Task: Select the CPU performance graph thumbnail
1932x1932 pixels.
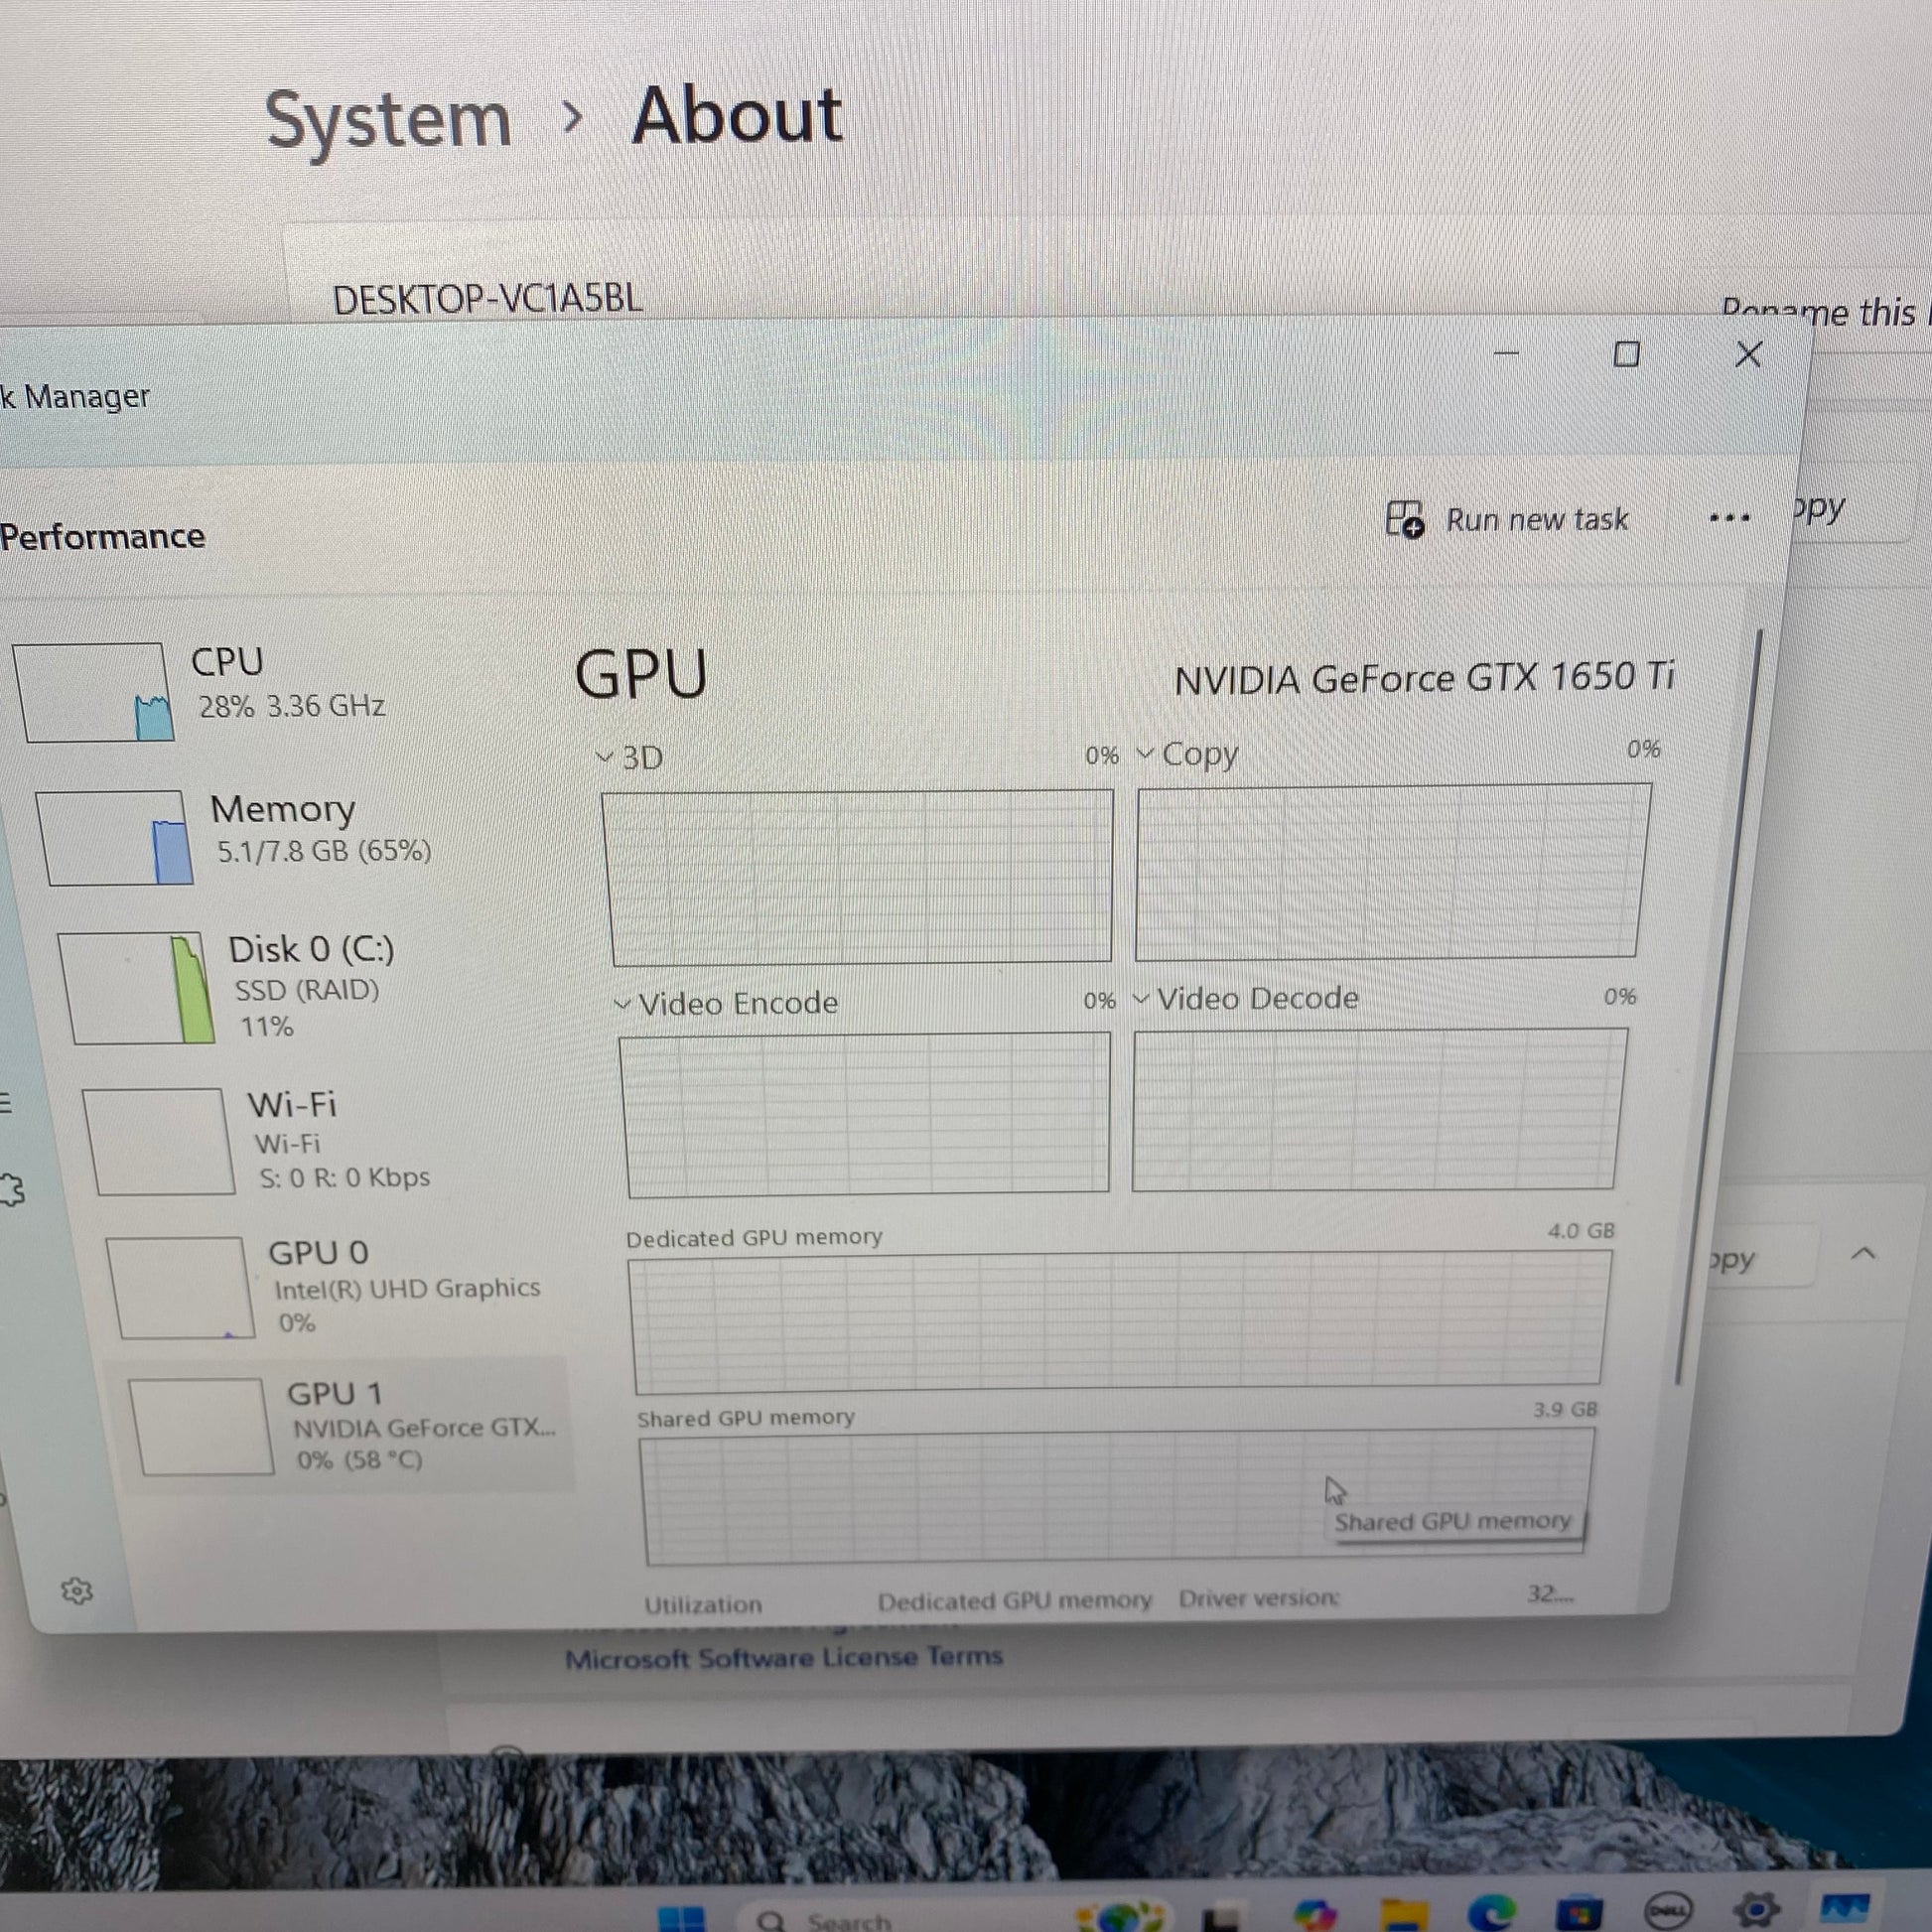Action: [x=94, y=692]
